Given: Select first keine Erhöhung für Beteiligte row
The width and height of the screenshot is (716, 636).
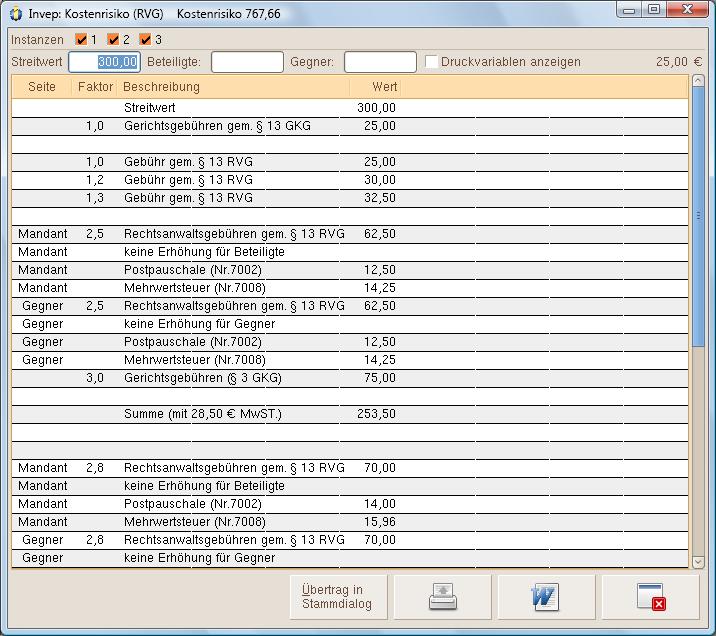Looking at the screenshot, I should pos(350,252).
